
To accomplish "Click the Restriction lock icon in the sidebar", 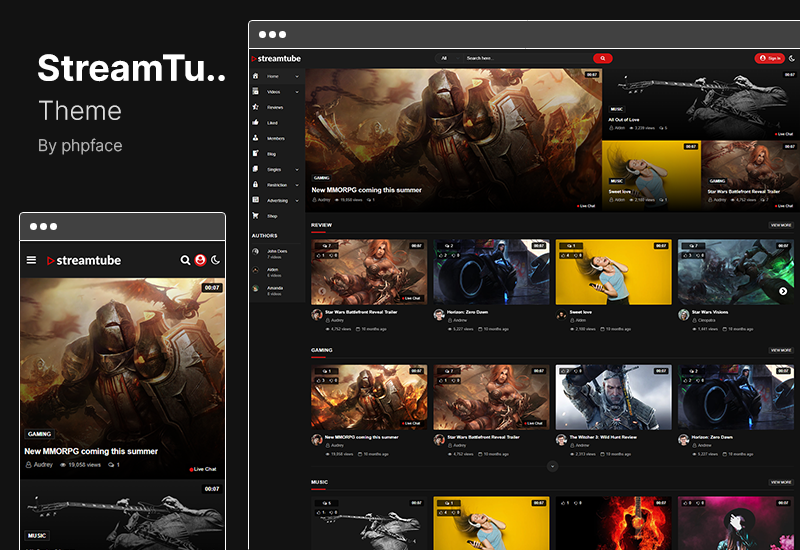I will (x=256, y=185).
